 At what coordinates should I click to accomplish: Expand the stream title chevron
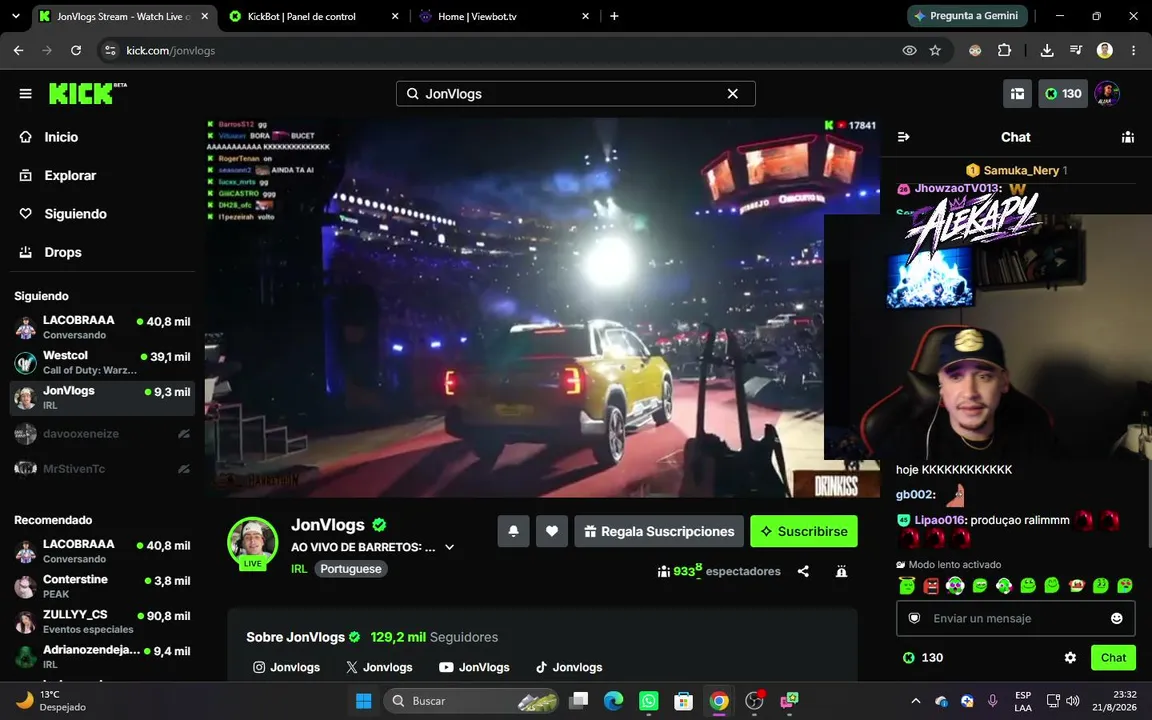(x=450, y=547)
